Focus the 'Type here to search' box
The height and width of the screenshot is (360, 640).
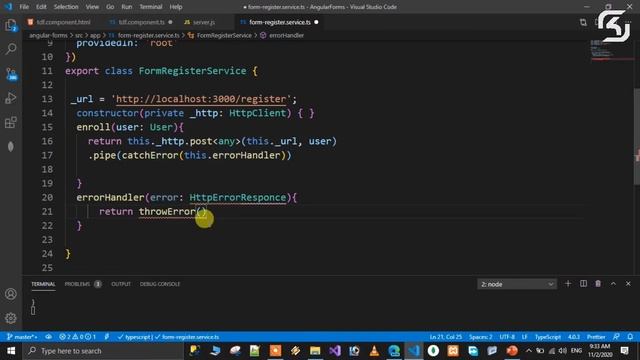click(103, 351)
